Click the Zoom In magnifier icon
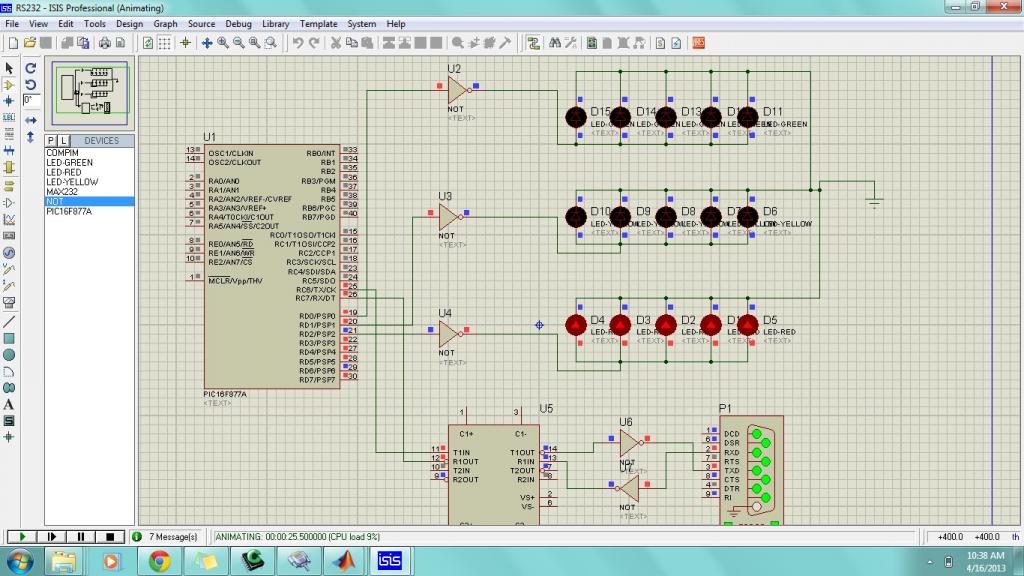Image resolution: width=1024 pixels, height=576 pixels. [x=223, y=43]
